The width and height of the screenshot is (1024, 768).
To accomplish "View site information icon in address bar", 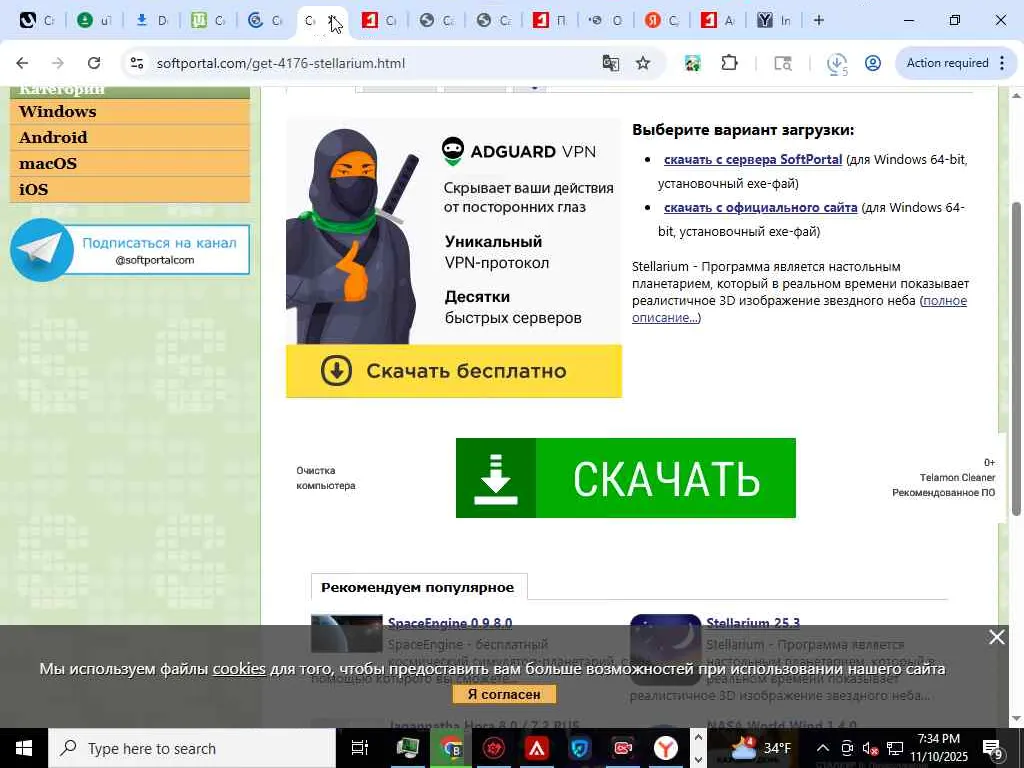I will 136,63.
